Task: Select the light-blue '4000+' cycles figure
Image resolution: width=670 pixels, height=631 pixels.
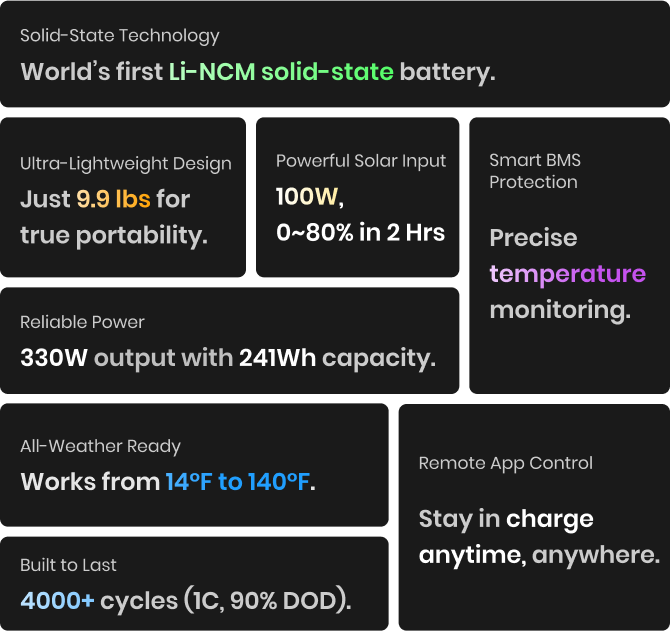Action: [57, 601]
